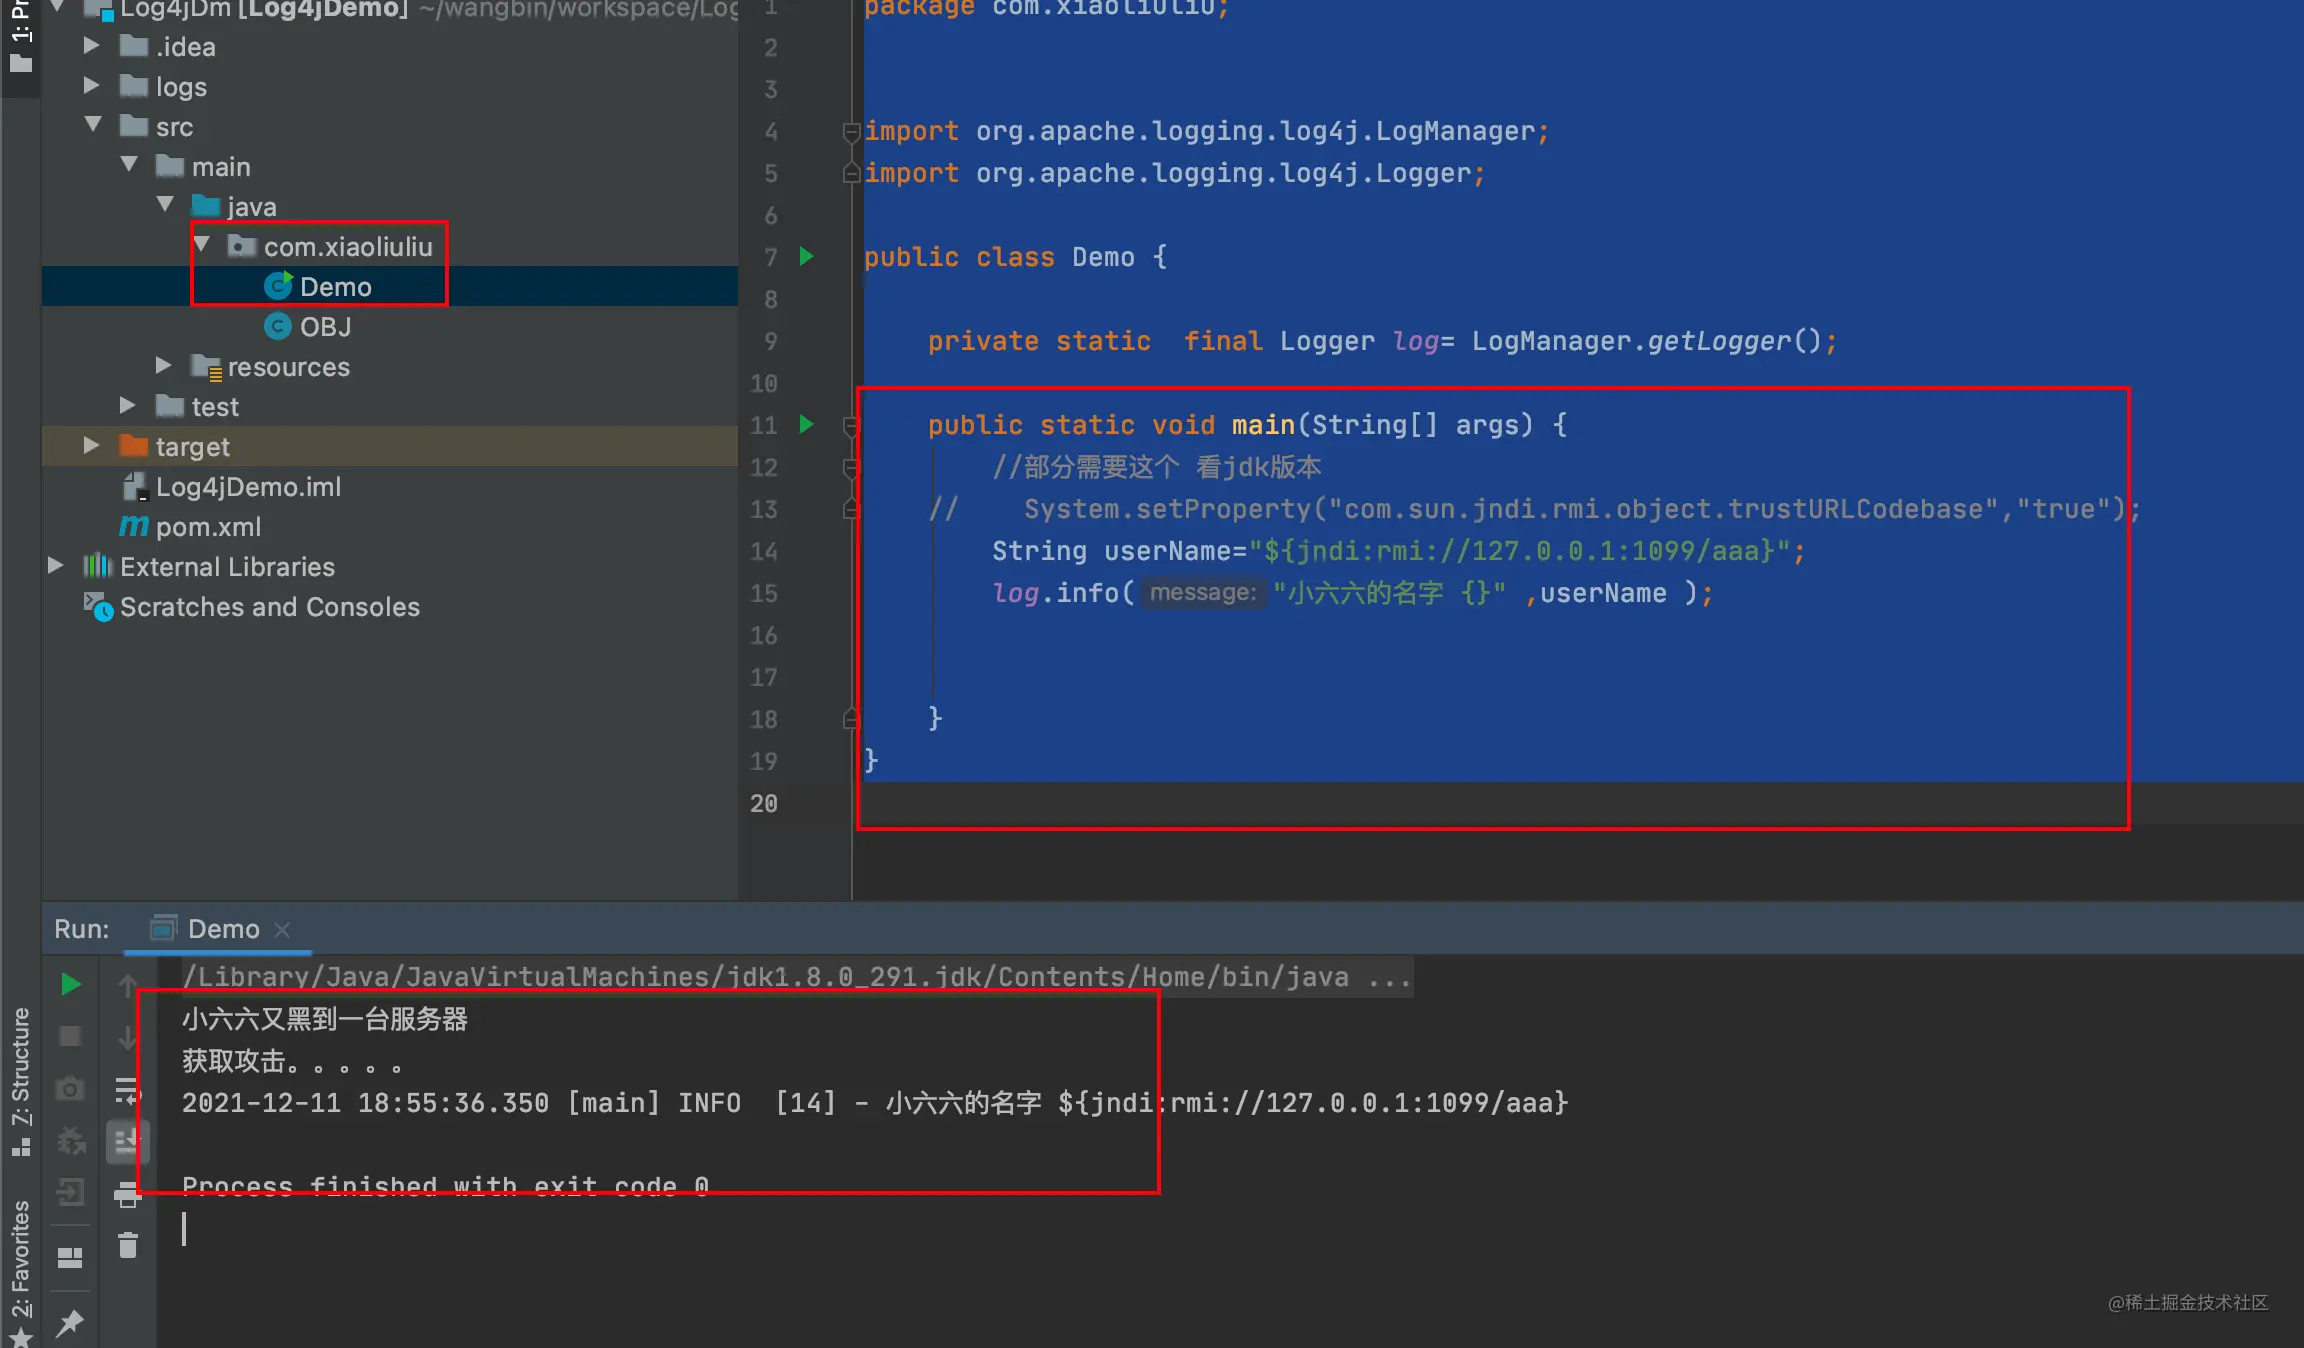Click the camera dump threads icon
2304x1348 pixels.
click(x=70, y=1088)
